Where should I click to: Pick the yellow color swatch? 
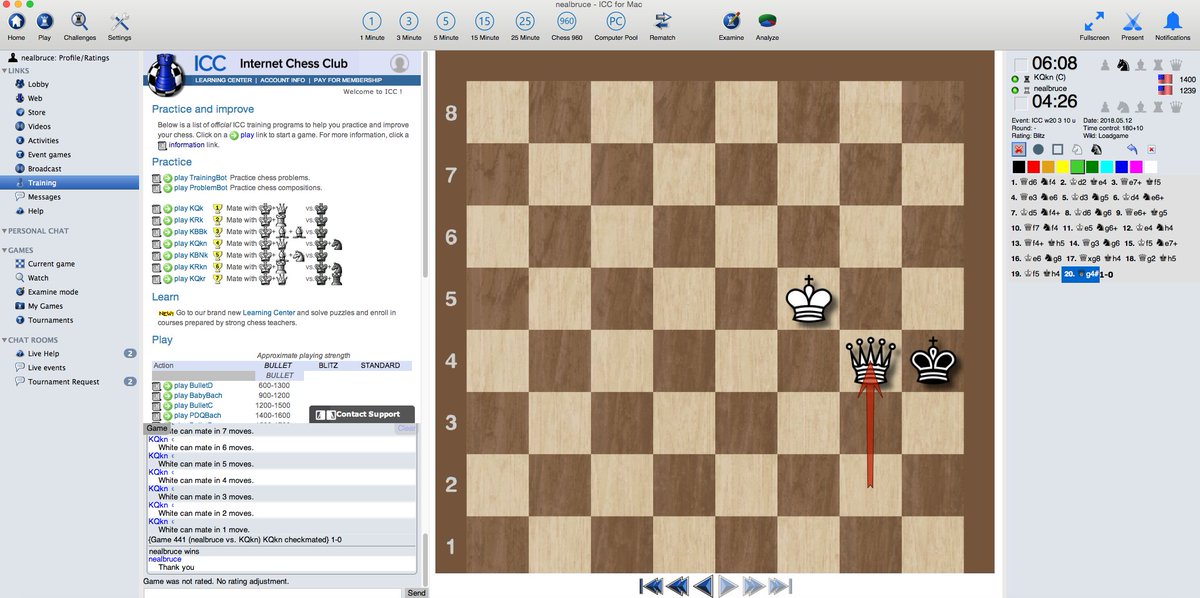(x=1063, y=167)
